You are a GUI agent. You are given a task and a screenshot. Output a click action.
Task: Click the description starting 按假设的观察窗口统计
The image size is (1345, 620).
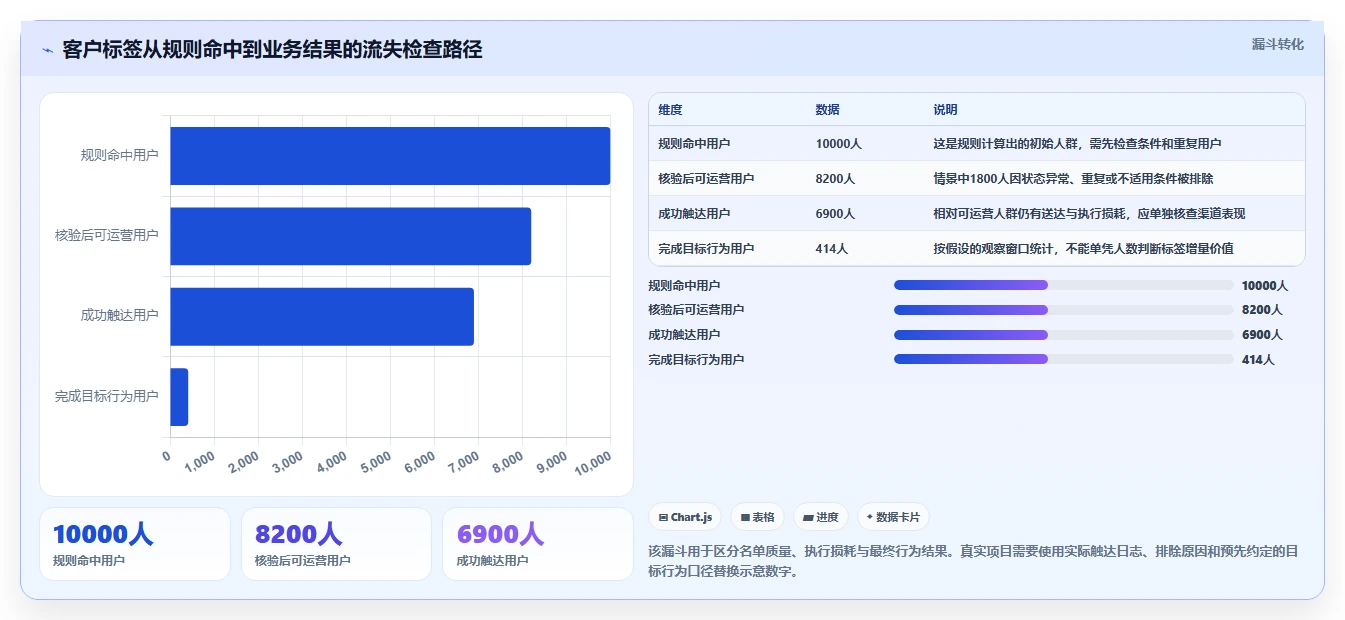1083,249
